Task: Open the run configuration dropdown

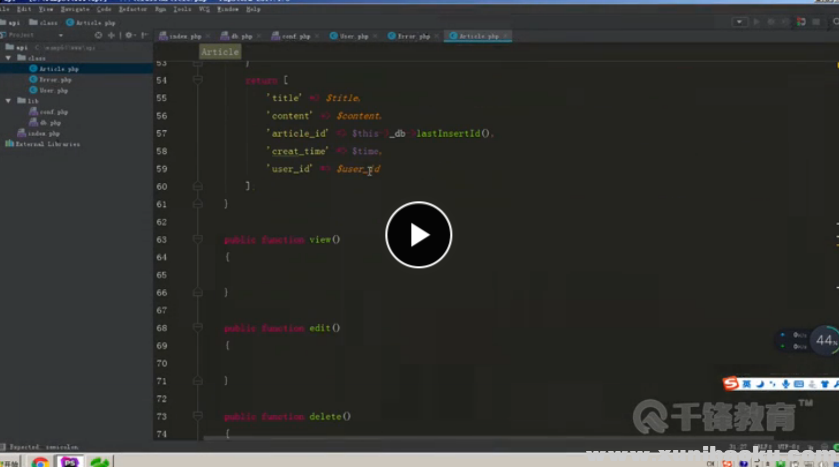Action: click(x=740, y=21)
